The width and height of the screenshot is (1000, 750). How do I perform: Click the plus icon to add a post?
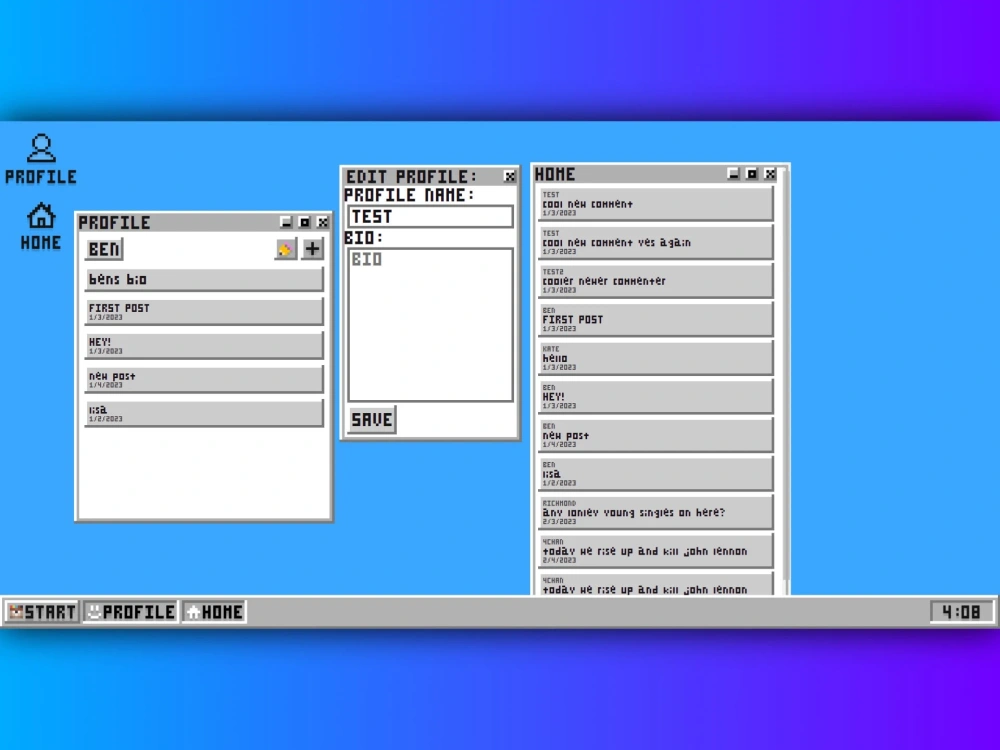click(312, 249)
